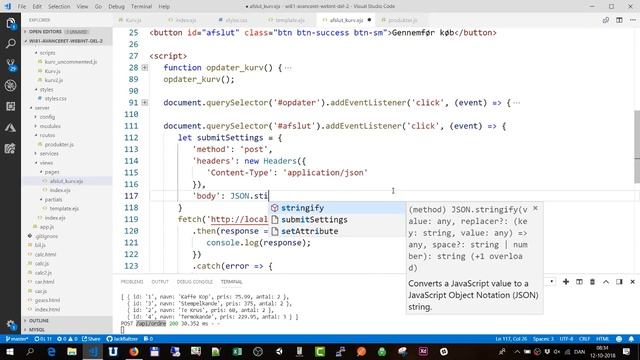Open the terminal selector dropdown
640x360 pixels.
click(x=551, y=282)
